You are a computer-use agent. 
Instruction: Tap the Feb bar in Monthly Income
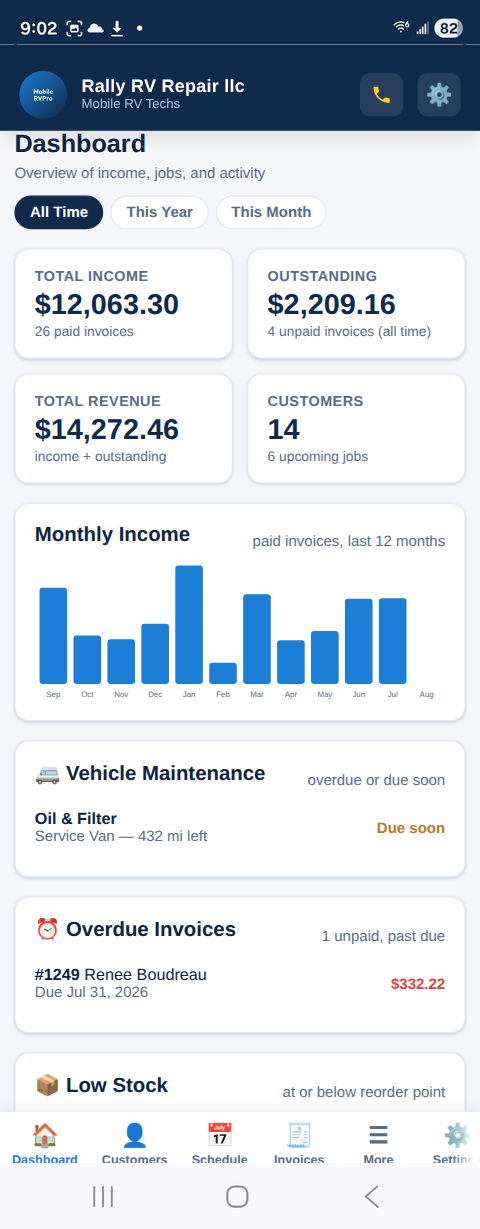pos(223,673)
